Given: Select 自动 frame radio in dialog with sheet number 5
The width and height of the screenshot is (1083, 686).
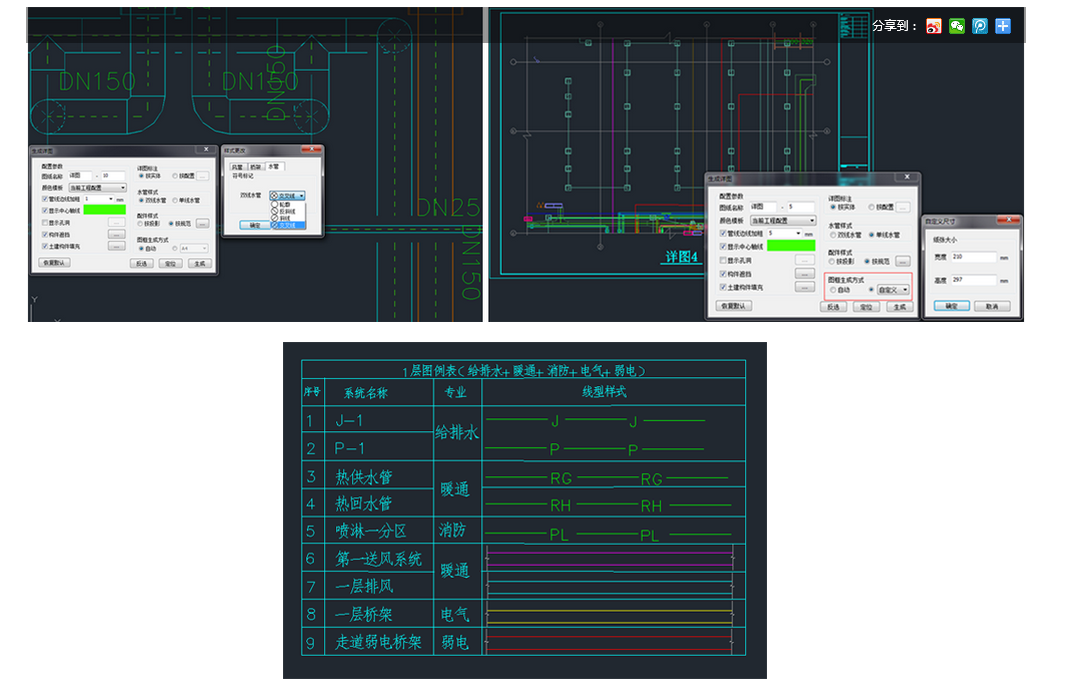Looking at the screenshot, I should point(833,290).
